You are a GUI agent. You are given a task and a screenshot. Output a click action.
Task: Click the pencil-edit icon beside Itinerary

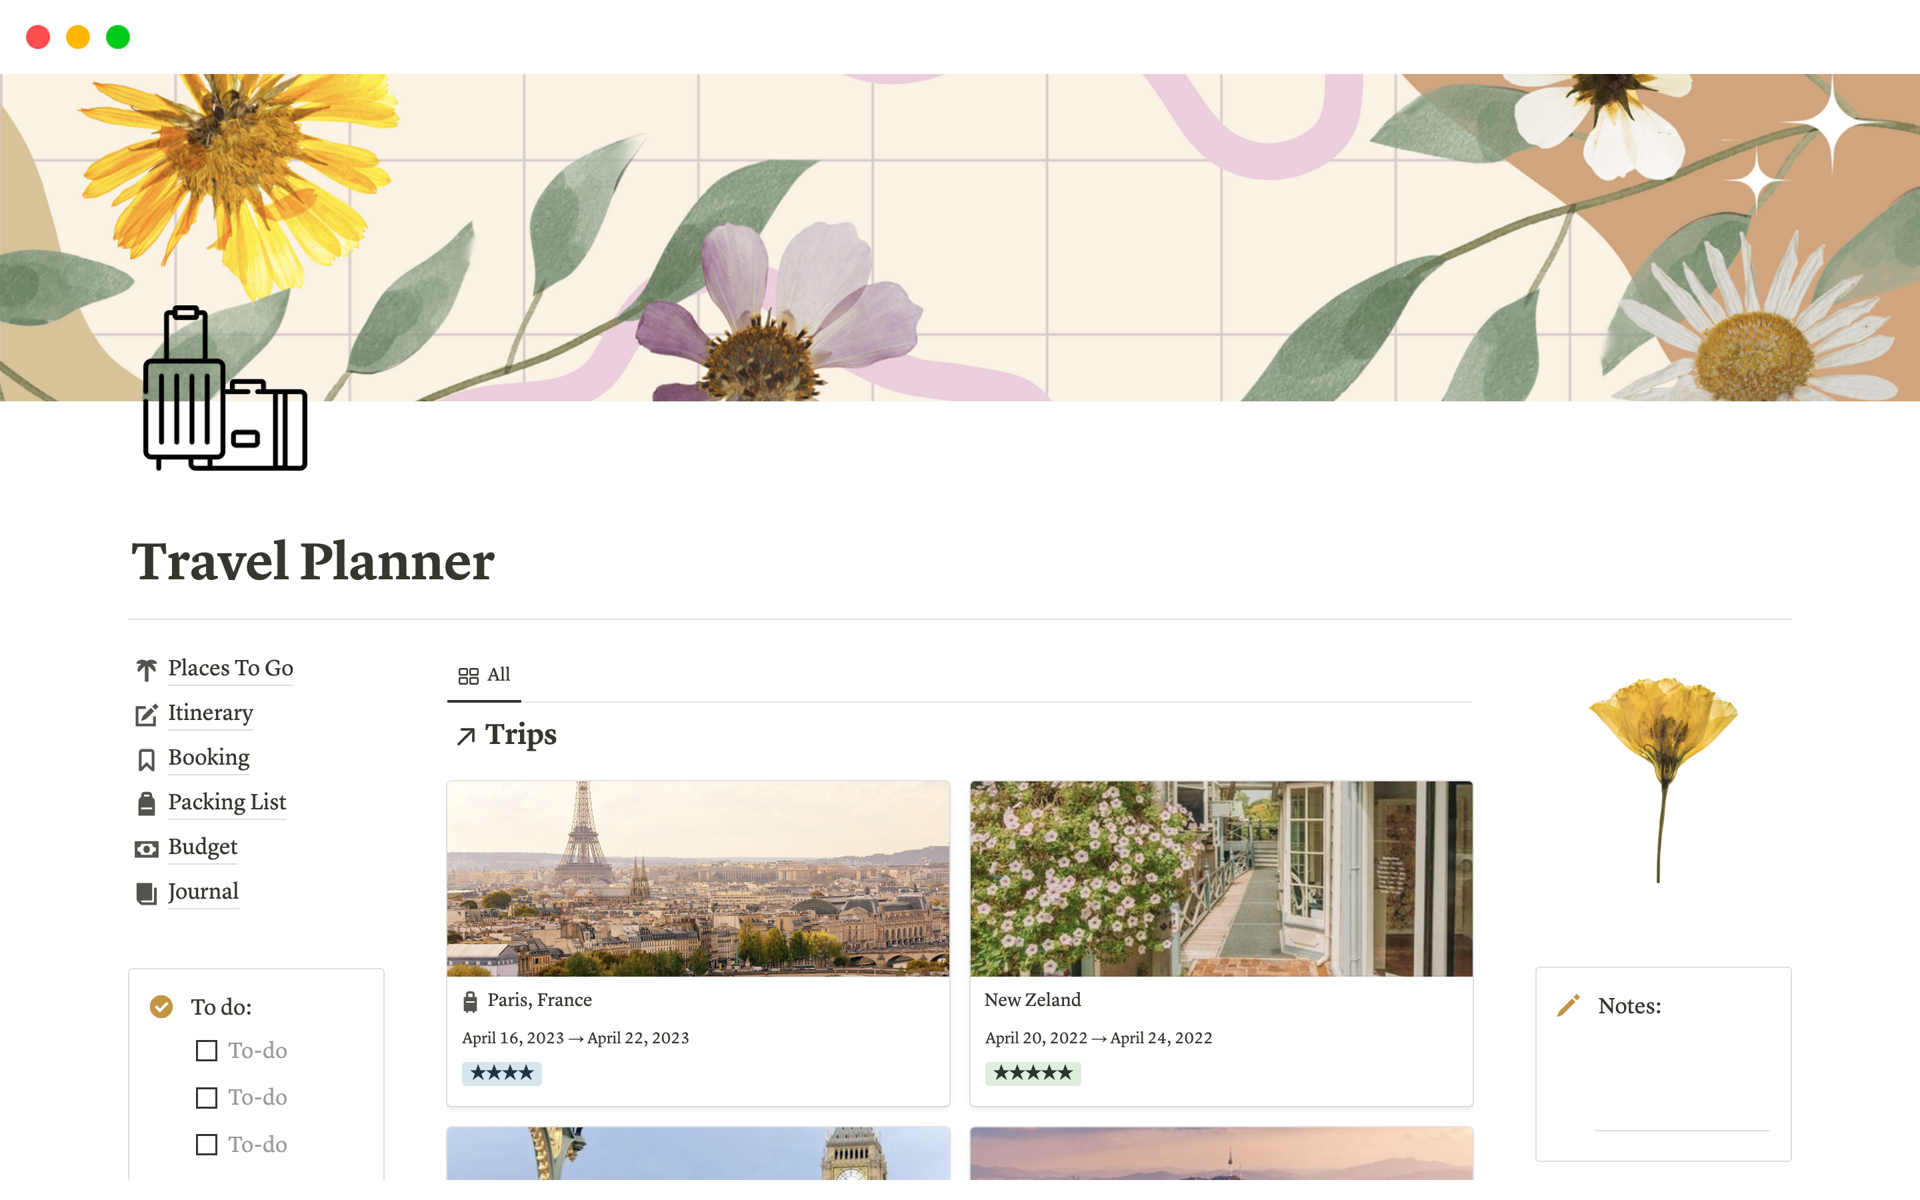pyautogui.click(x=146, y=714)
